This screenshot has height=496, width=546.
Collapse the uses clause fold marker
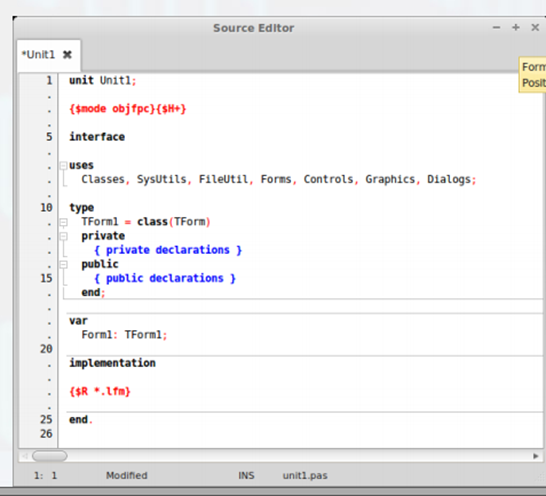click(63, 165)
